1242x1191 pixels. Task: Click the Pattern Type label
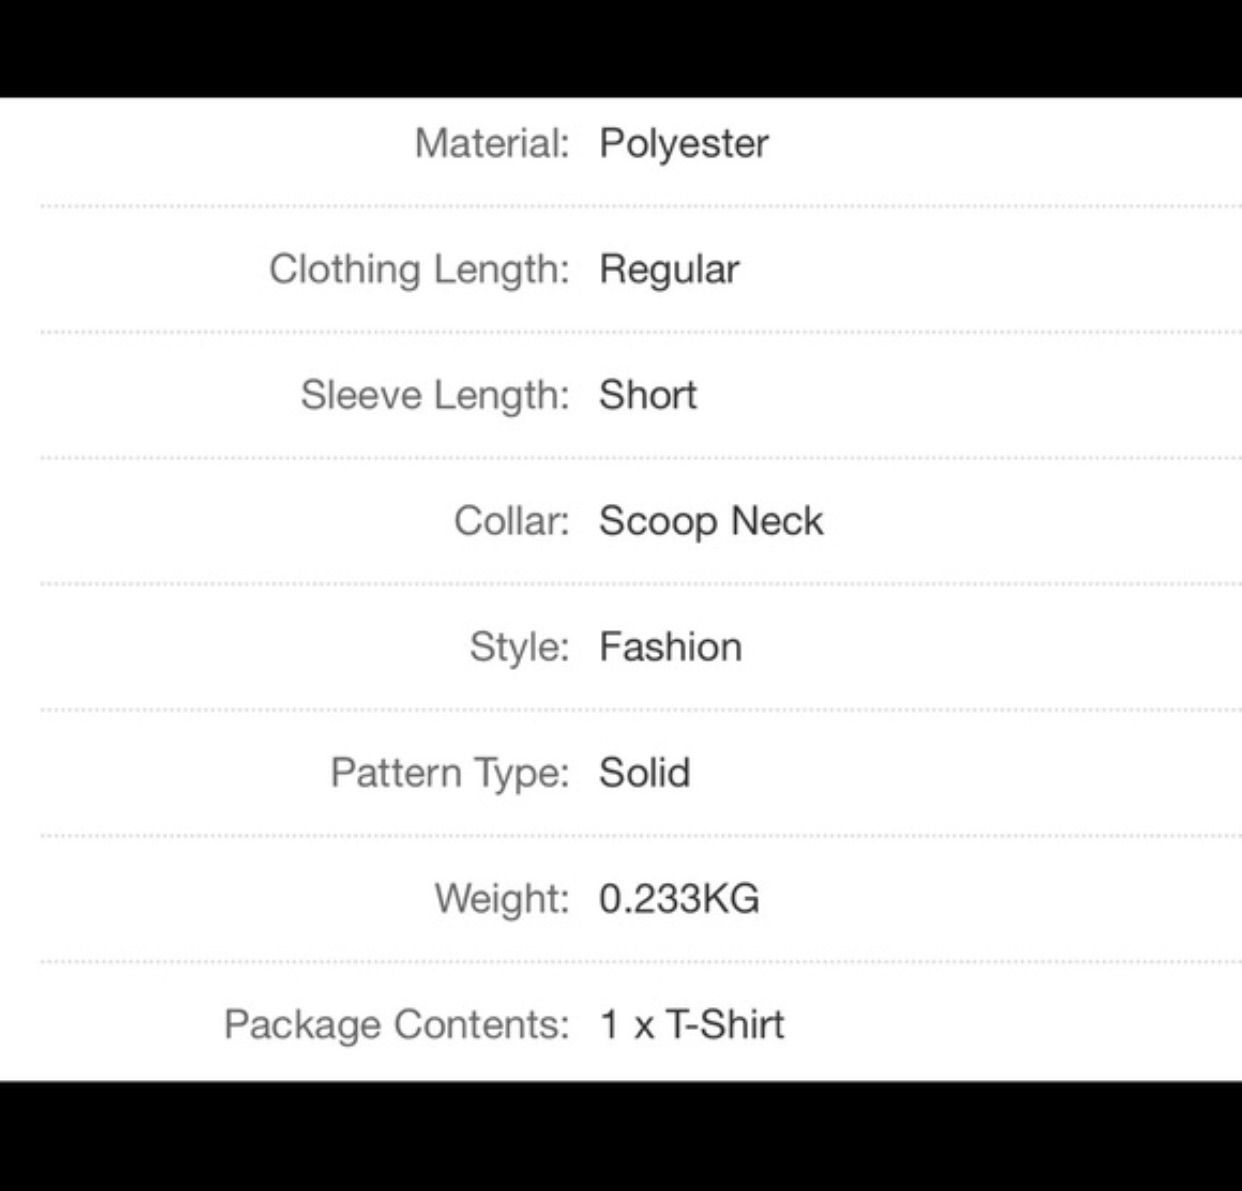tap(449, 773)
